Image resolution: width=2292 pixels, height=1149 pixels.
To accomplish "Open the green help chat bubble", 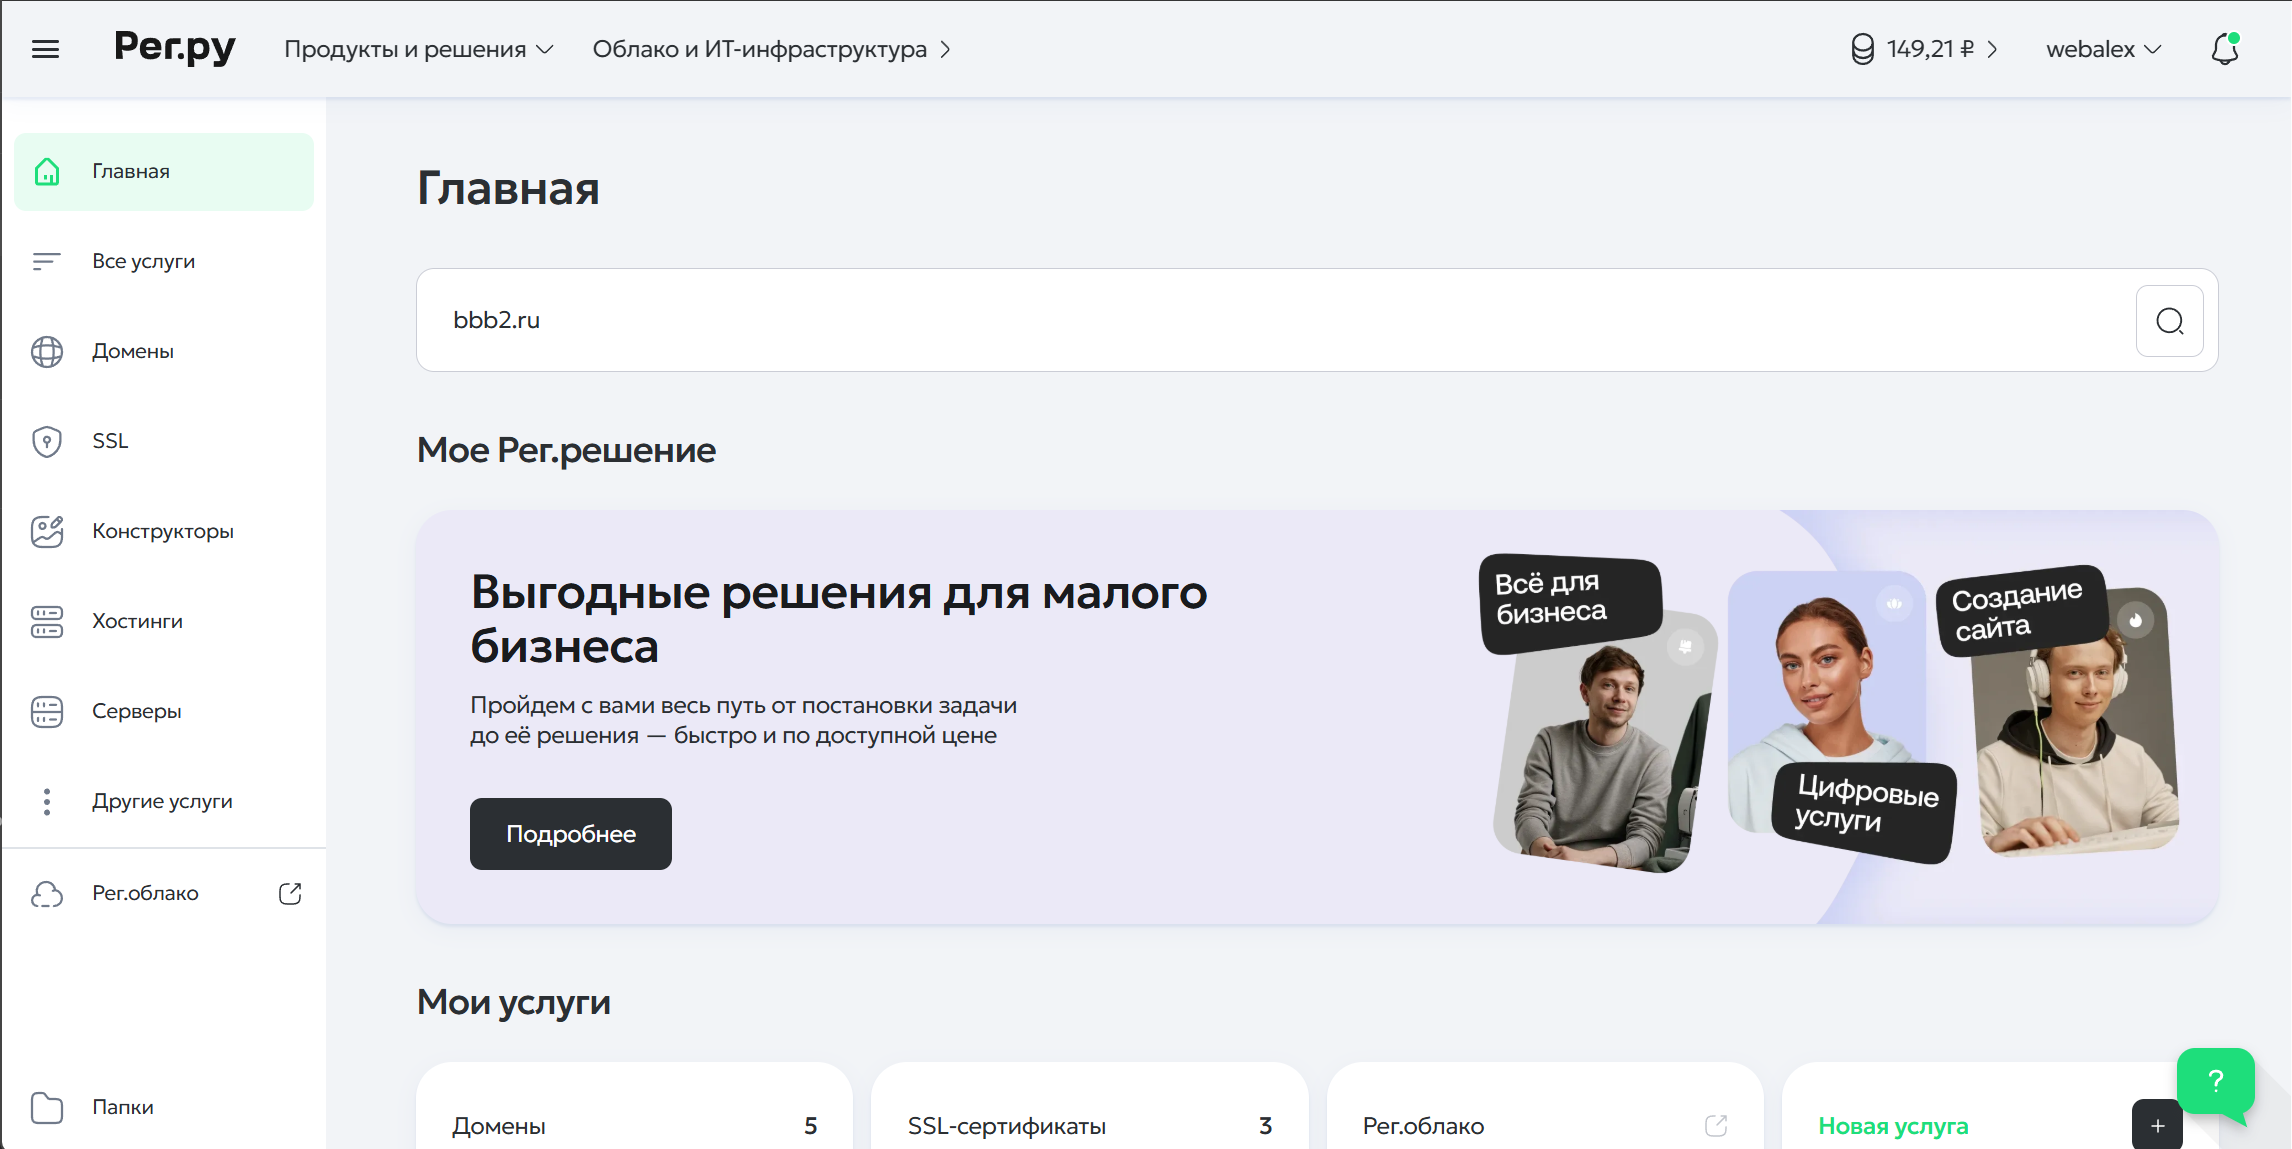I will 2216,1081.
